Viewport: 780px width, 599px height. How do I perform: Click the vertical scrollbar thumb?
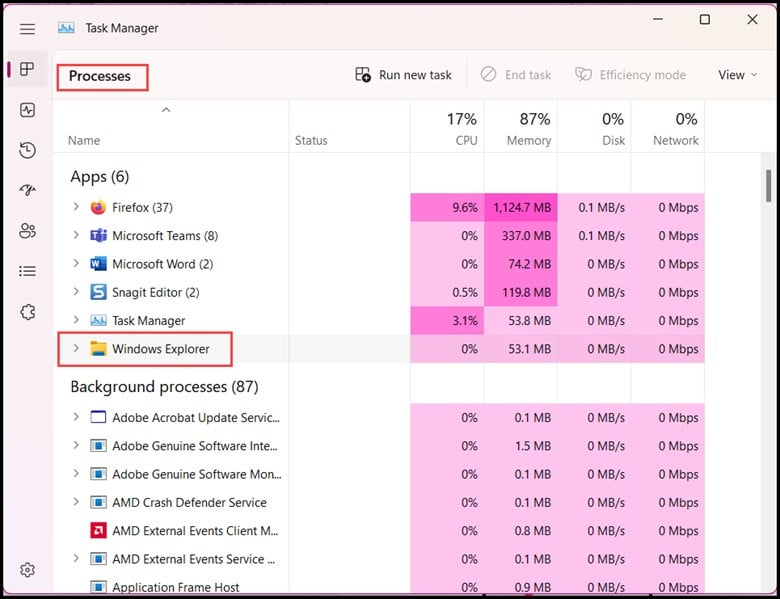coord(769,186)
